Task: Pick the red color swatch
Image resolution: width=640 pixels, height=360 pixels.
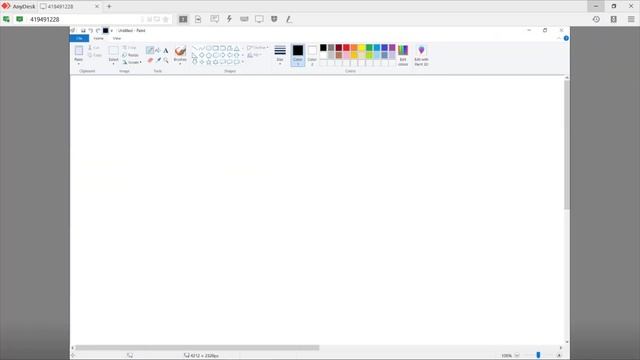Action: 346,48
